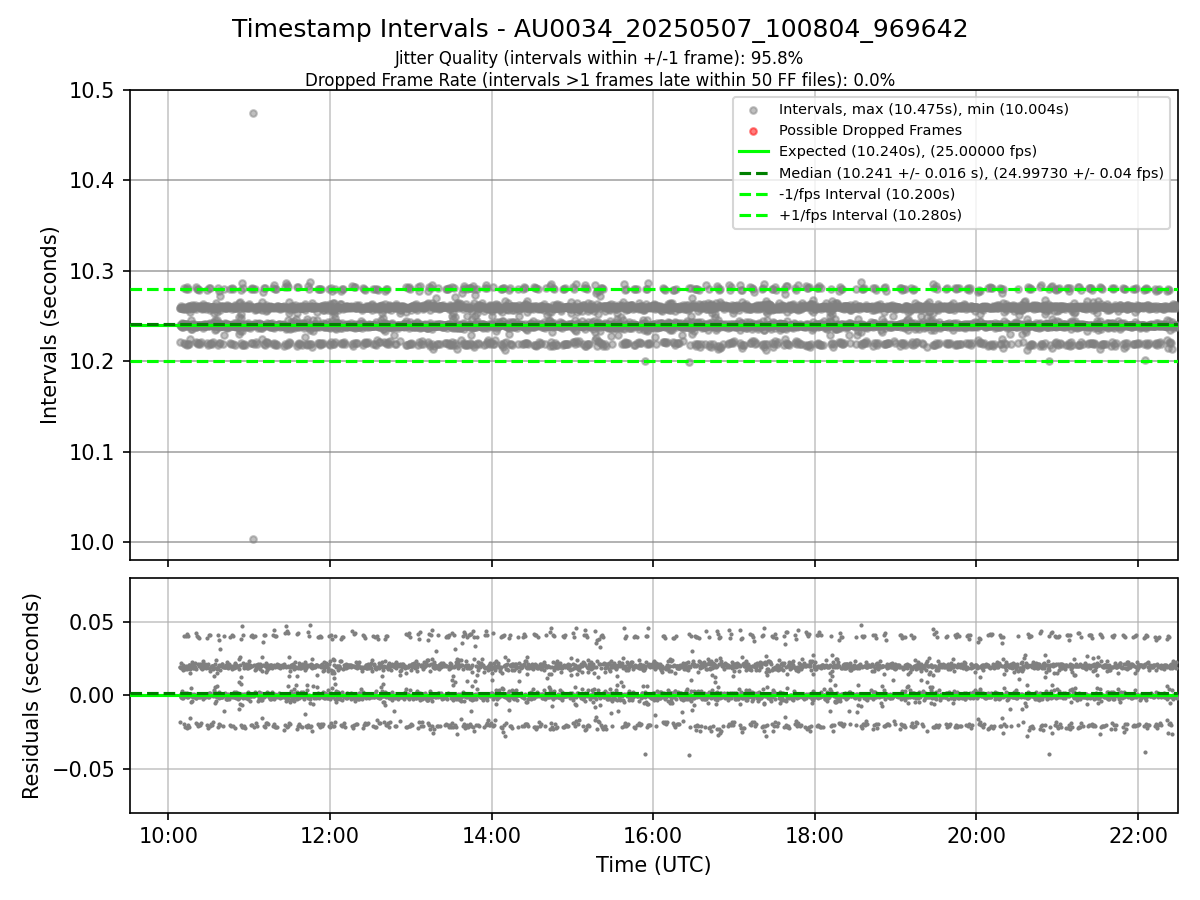This screenshot has width=1200, height=900.
Task: Click the outlier point near 10.004 seconds
Action: click(x=253, y=539)
